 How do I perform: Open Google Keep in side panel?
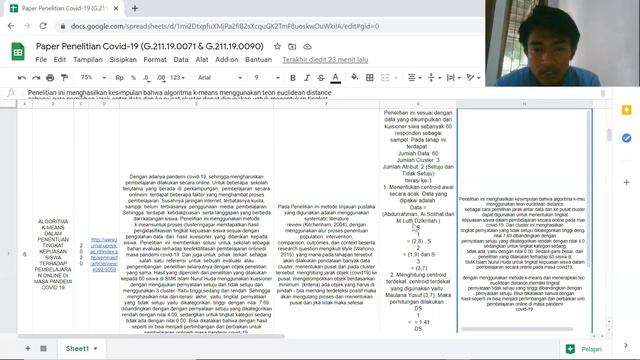coord(627,110)
